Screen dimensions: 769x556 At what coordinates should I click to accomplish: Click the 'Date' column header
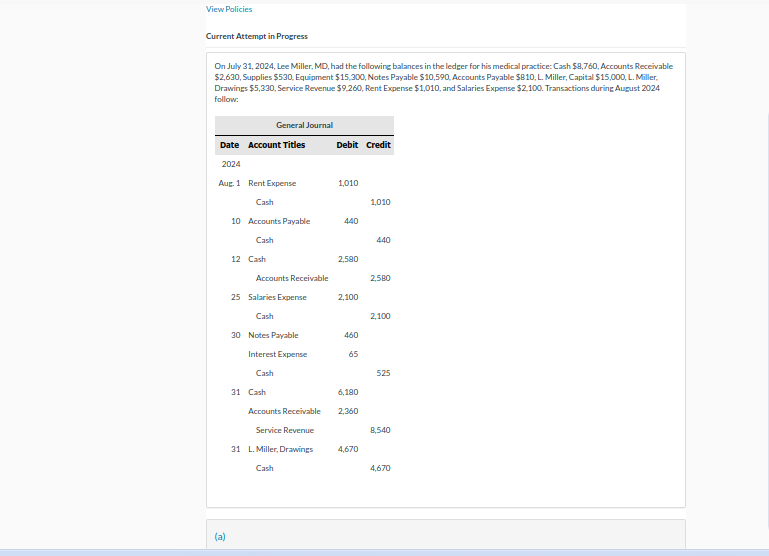(230, 145)
